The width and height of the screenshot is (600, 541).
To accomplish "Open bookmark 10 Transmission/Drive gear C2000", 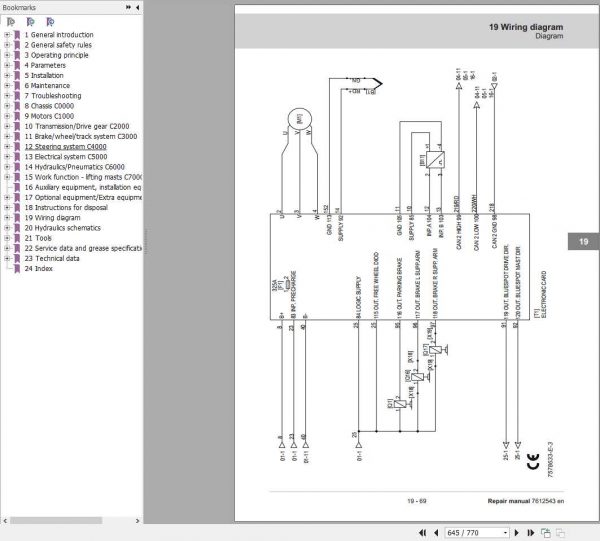I will click(77, 126).
